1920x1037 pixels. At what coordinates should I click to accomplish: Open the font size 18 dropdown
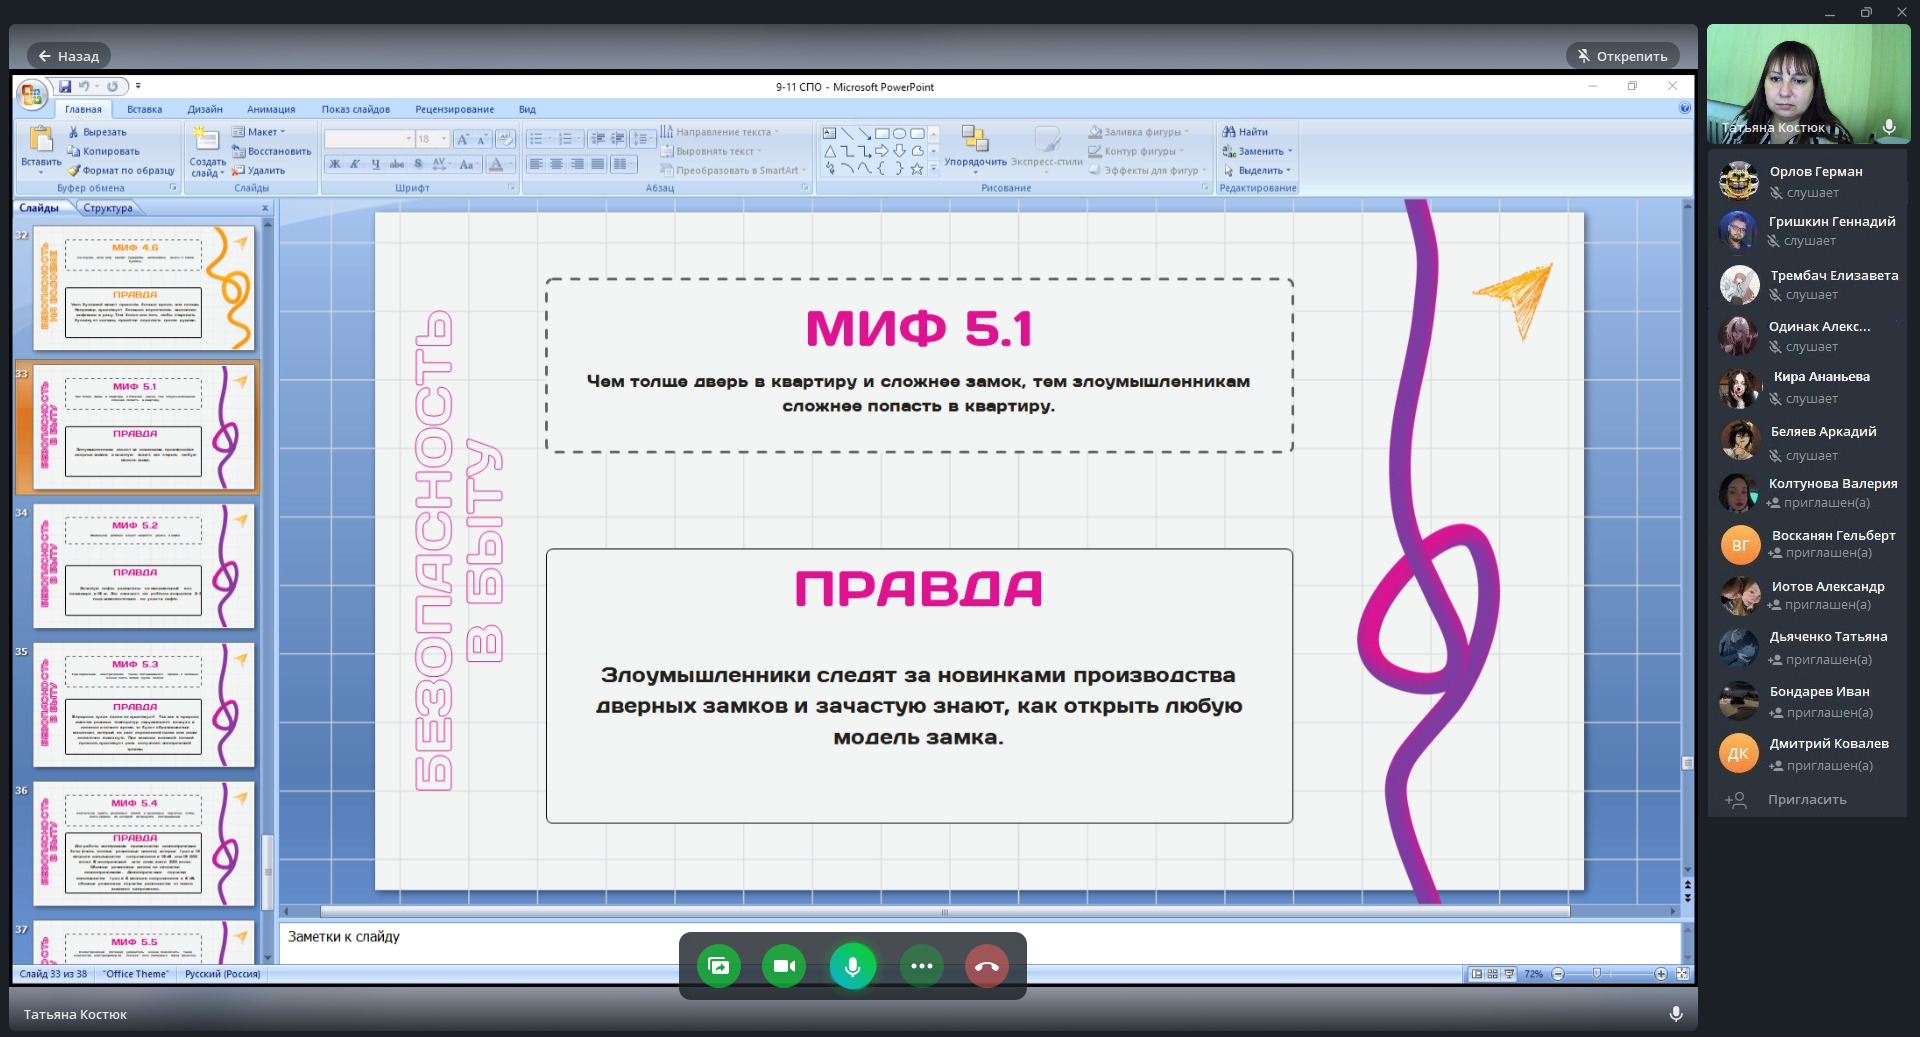click(444, 139)
